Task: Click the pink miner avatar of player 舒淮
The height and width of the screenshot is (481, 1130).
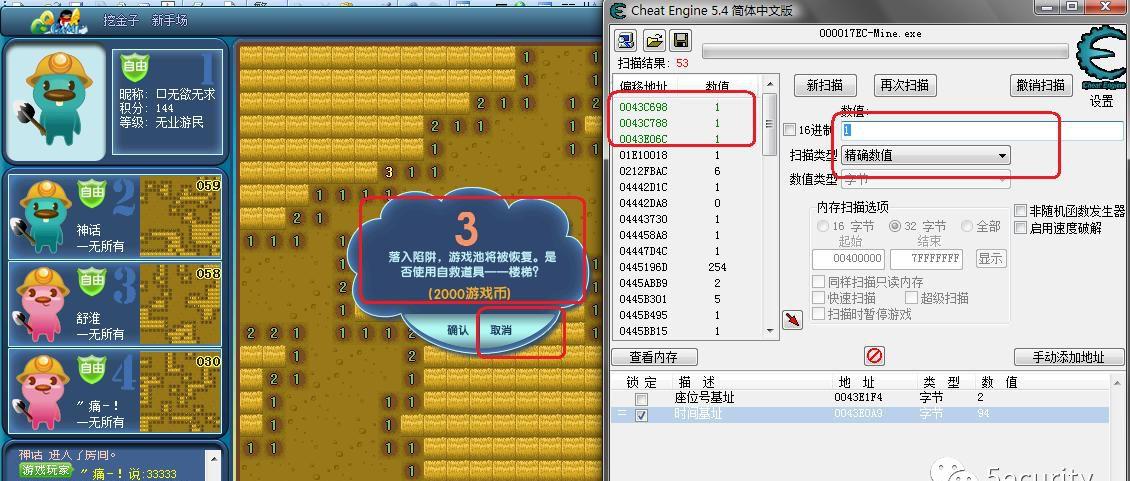Action: pyautogui.click(x=42, y=303)
